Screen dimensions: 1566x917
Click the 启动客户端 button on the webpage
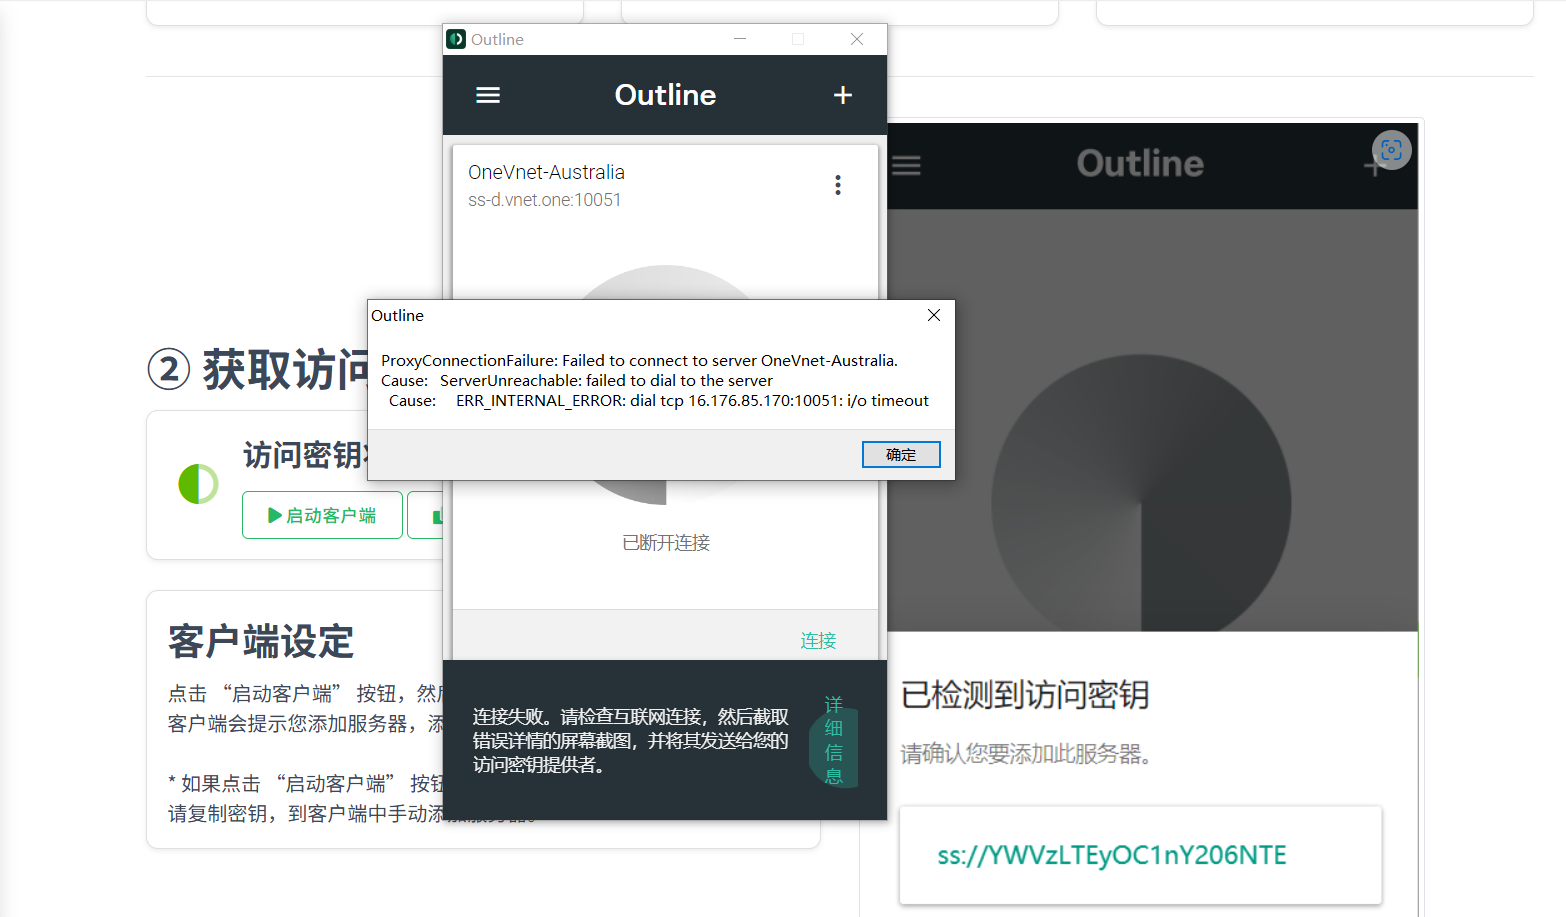point(322,515)
